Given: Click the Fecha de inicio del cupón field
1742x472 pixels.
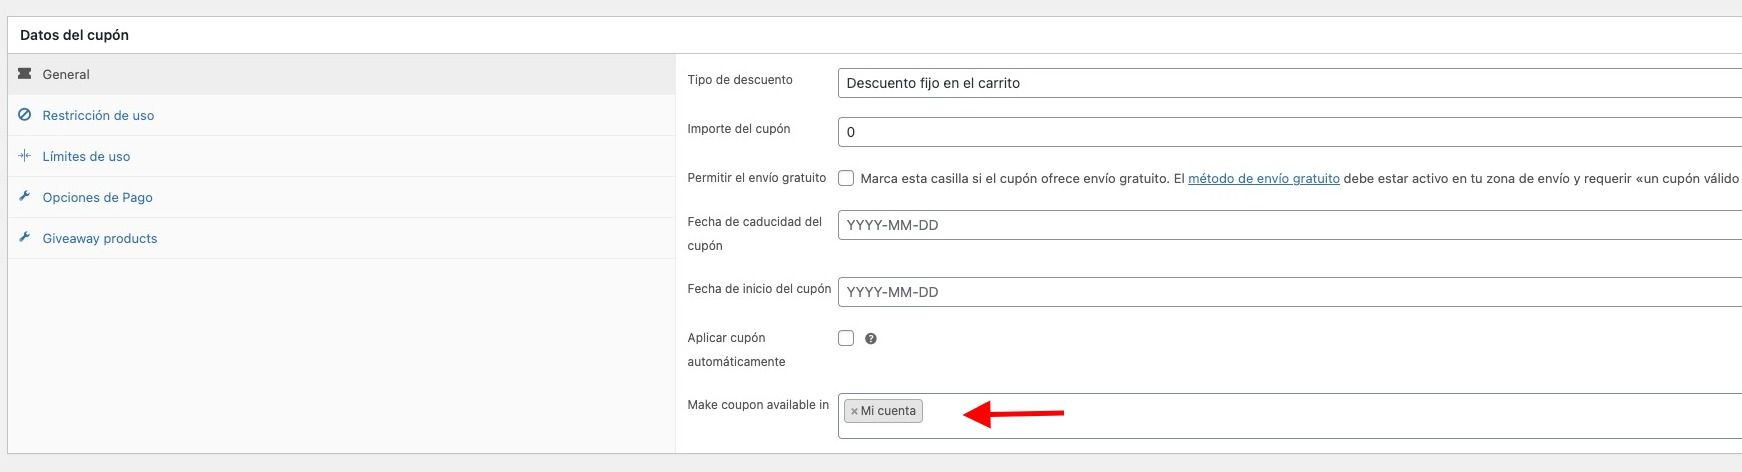Looking at the screenshot, I should pos(1290,292).
